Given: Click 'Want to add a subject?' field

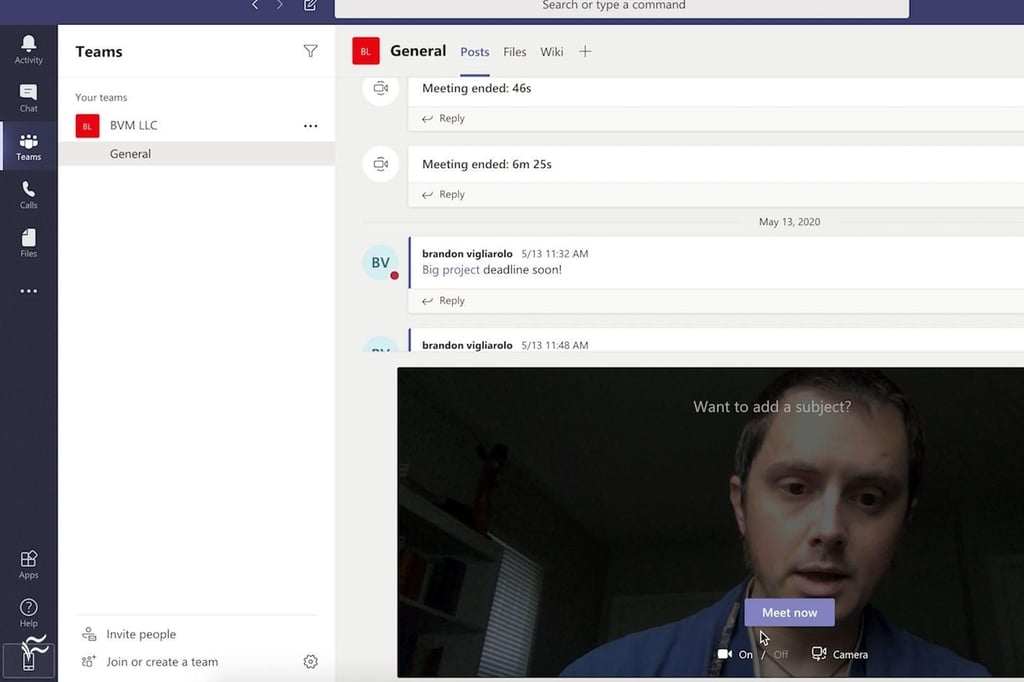Looking at the screenshot, I should pyautogui.click(x=772, y=406).
